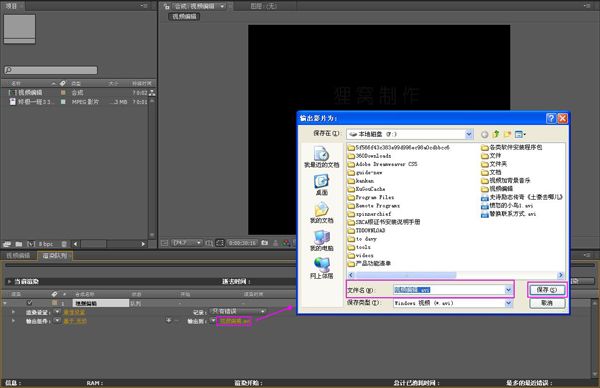
Task: Open the flowchart icon in project panel
Action: pyautogui.click(x=152, y=93)
